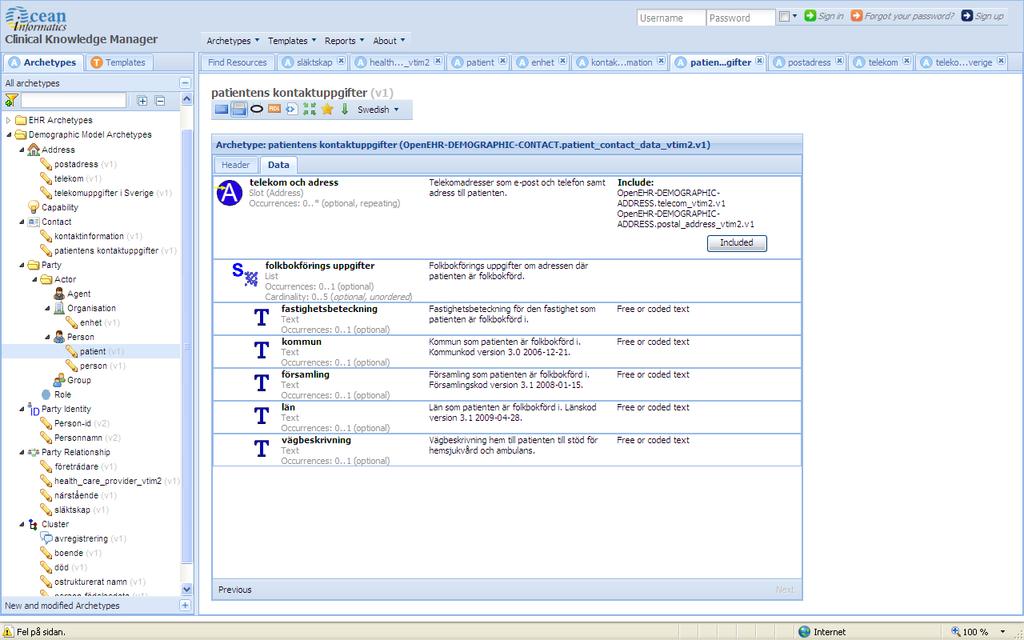Open kontaktinformation archetype in tree
The image size is (1024, 640).
tap(89, 236)
